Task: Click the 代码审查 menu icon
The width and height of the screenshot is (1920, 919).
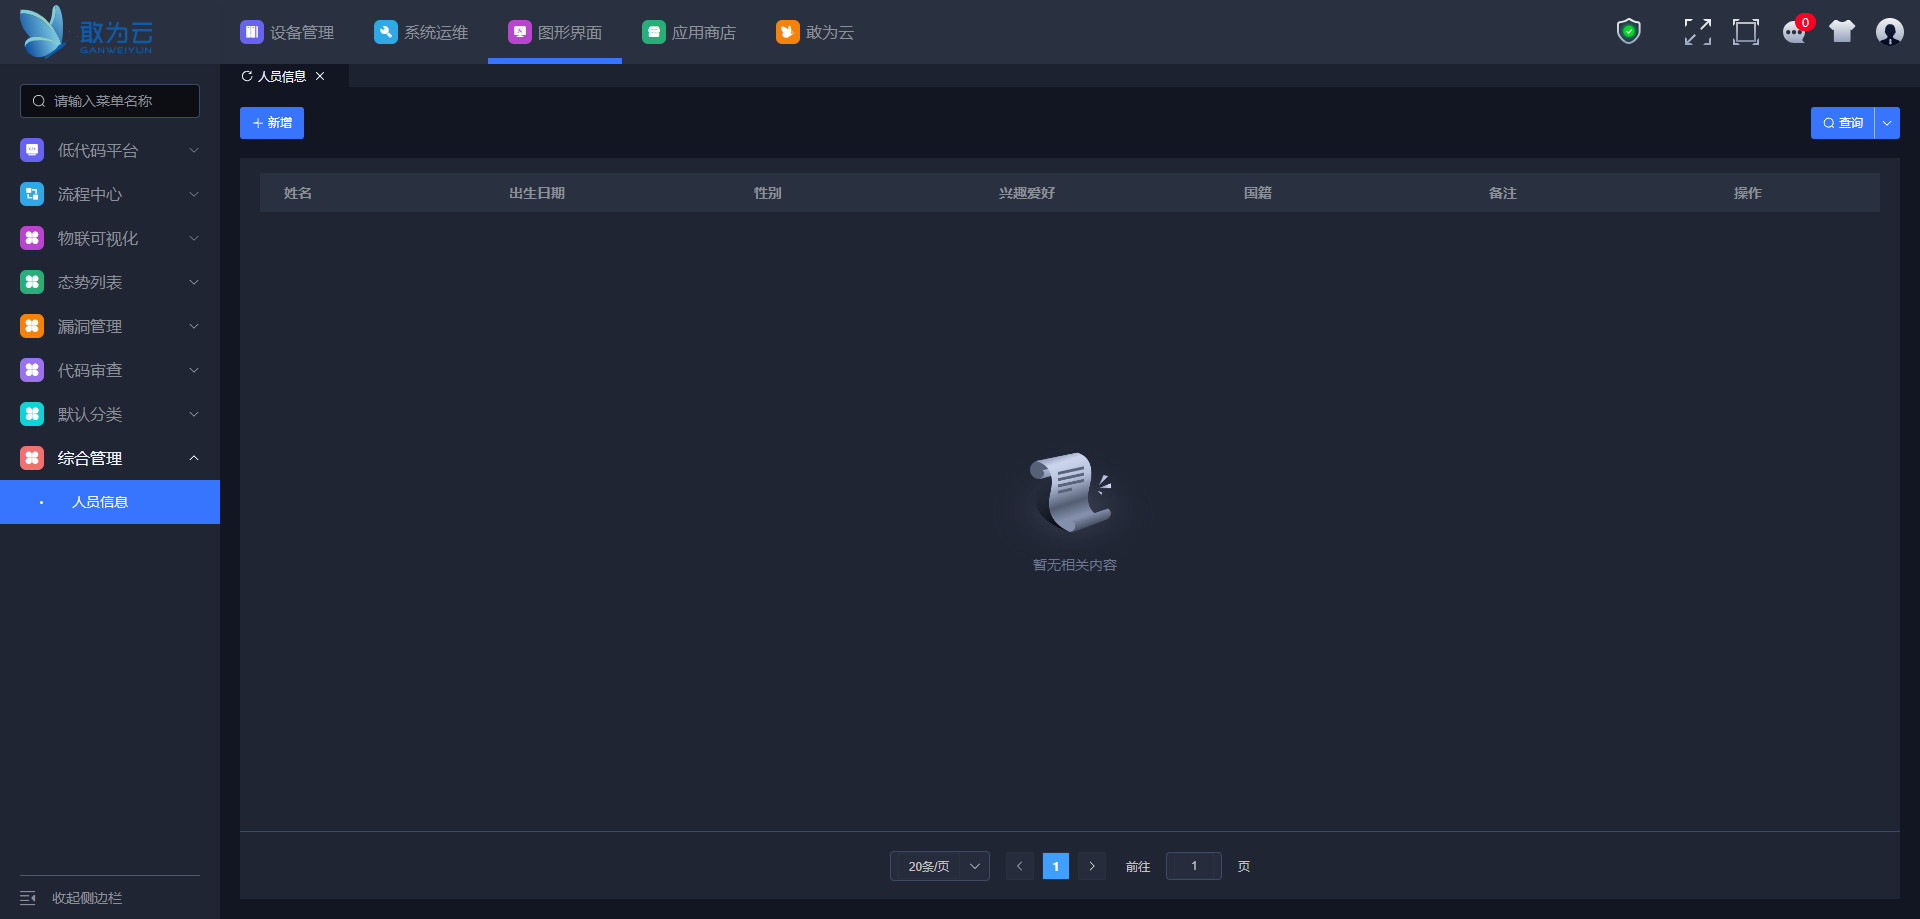Action: [x=32, y=370]
